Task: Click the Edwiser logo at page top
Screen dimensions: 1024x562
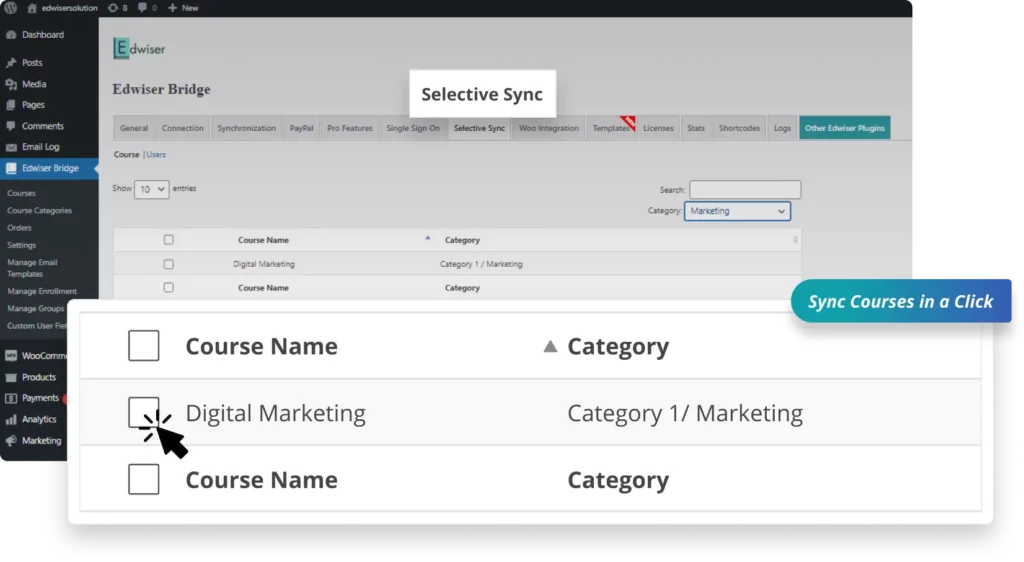Action: click(x=139, y=48)
